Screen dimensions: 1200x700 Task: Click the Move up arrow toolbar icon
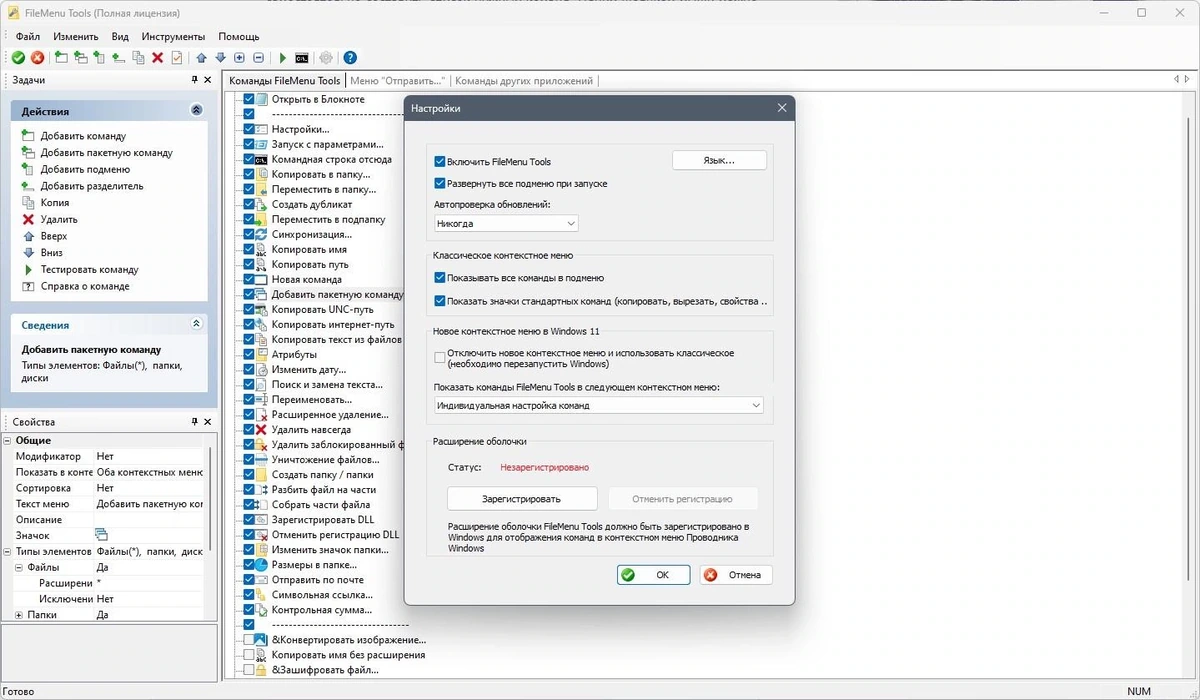(202, 58)
